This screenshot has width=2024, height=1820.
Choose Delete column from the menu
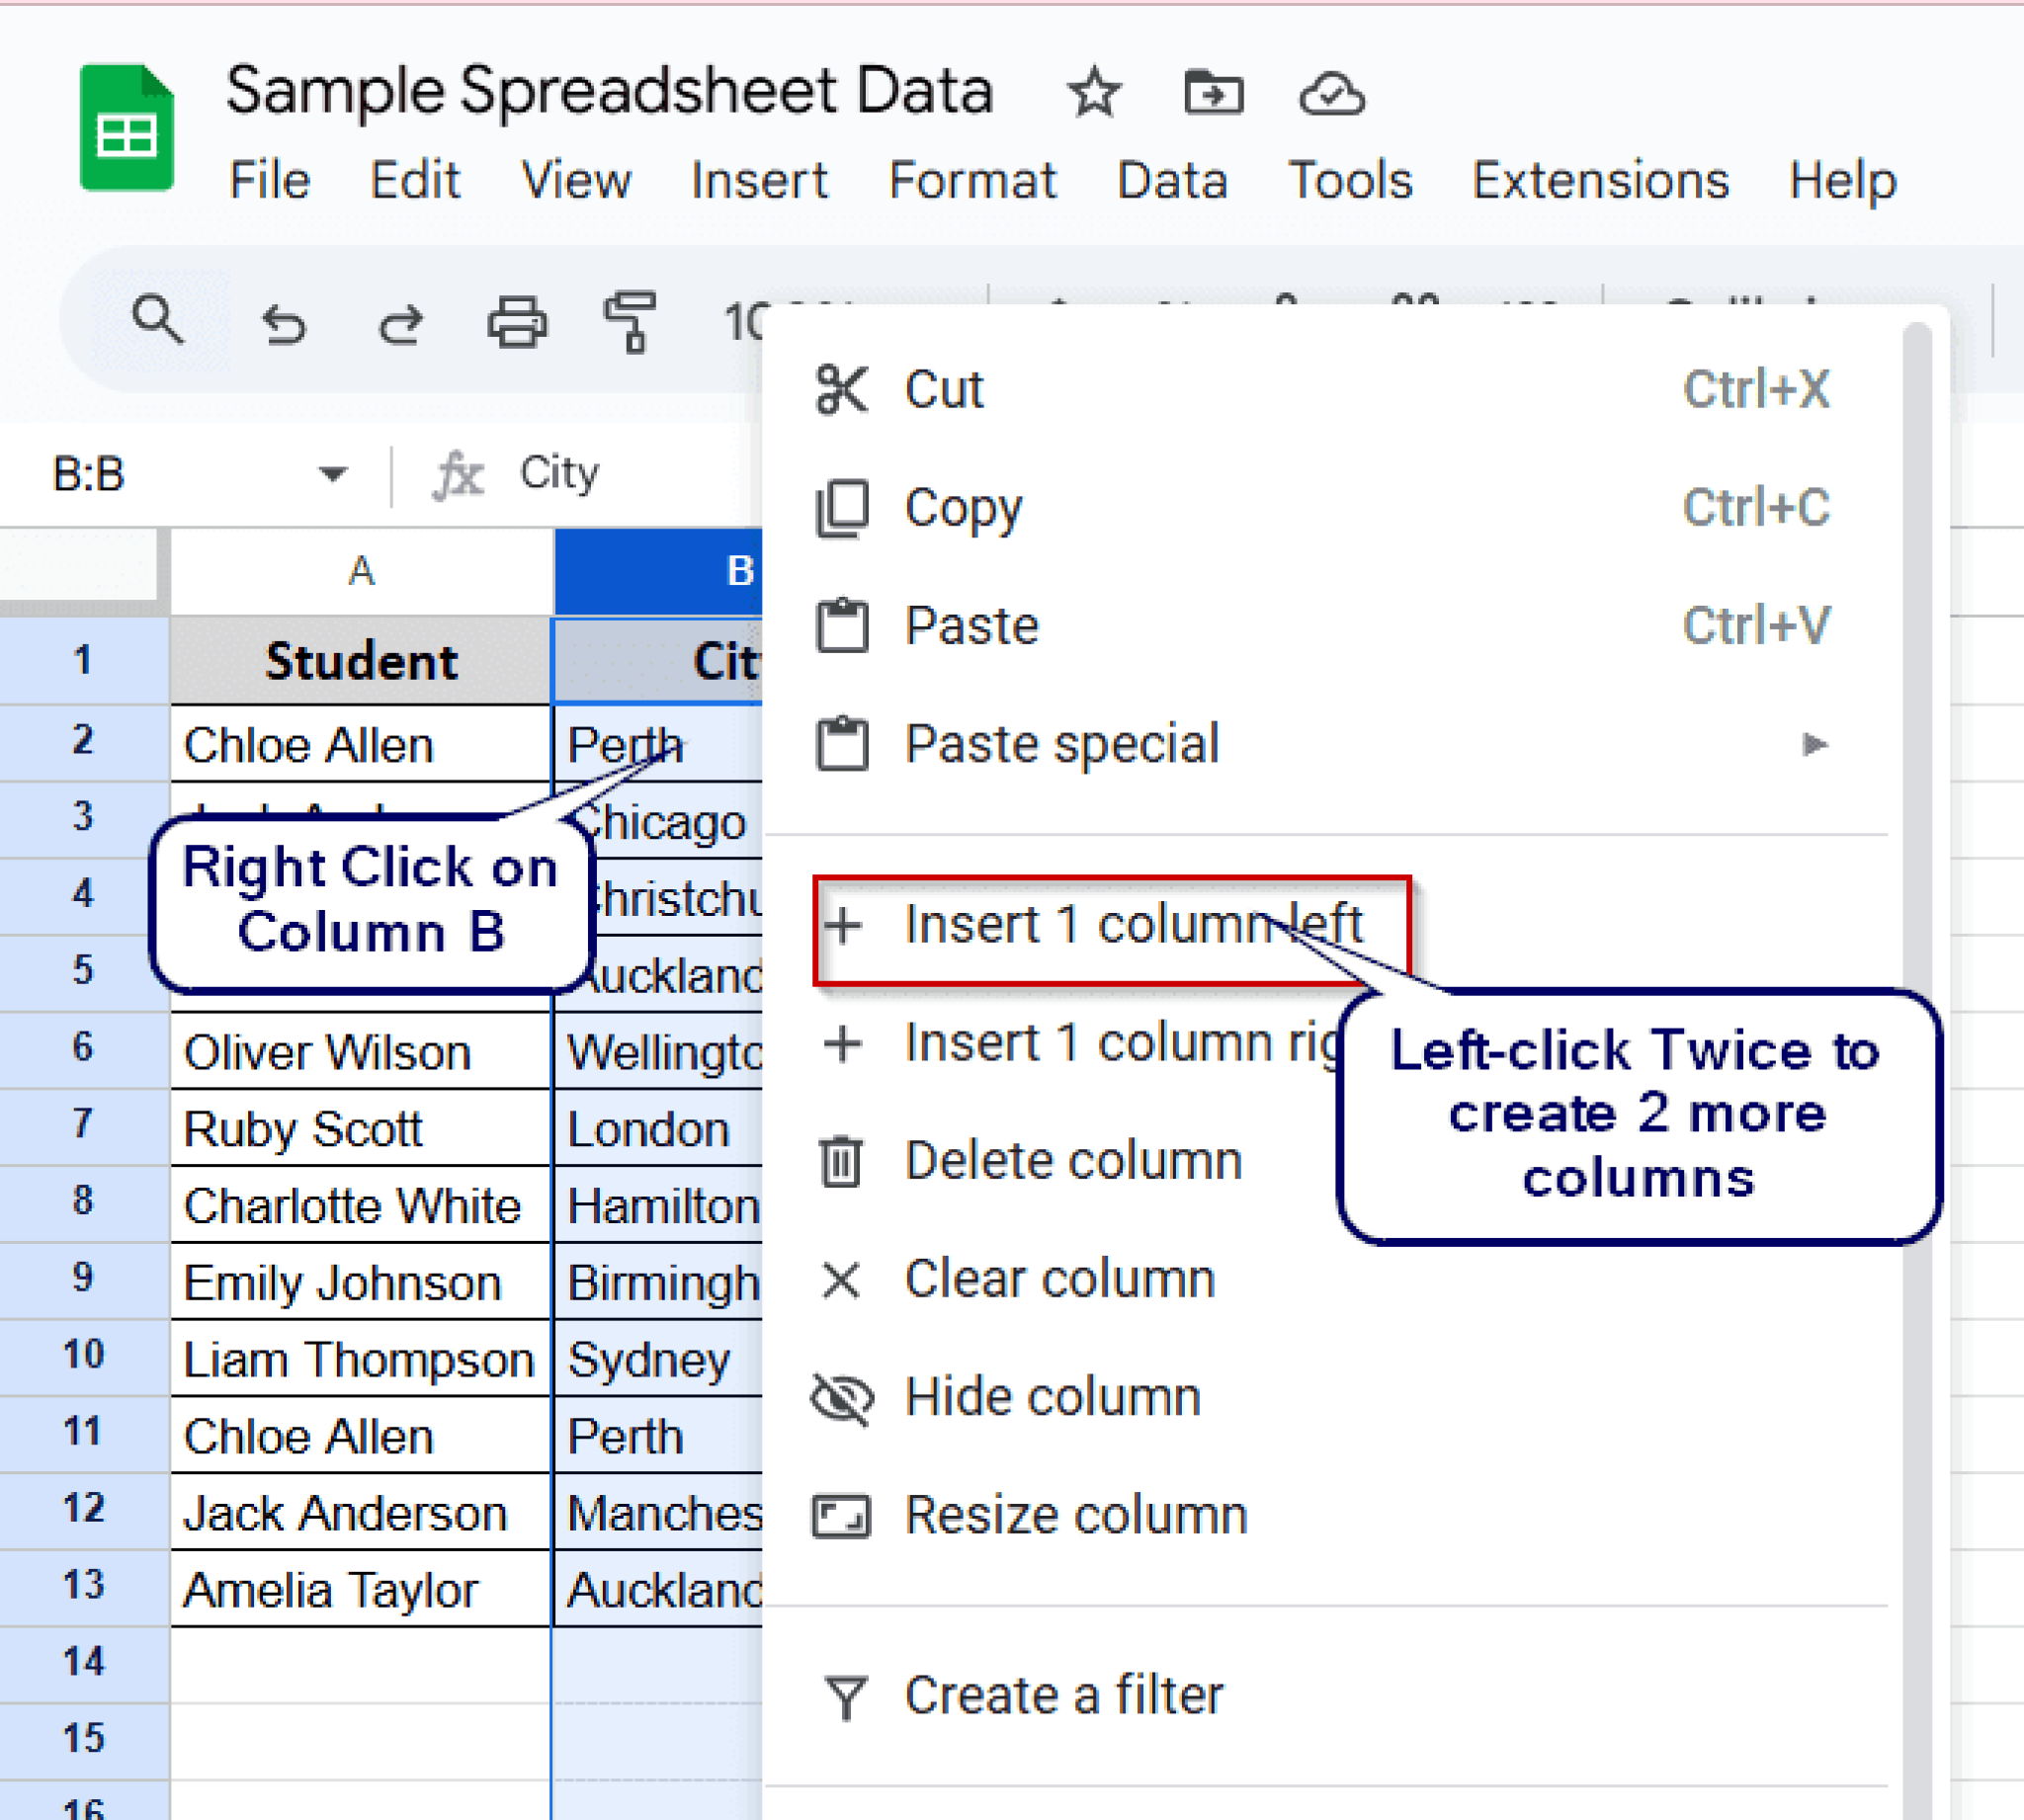pyautogui.click(x=1072, y=1160)
